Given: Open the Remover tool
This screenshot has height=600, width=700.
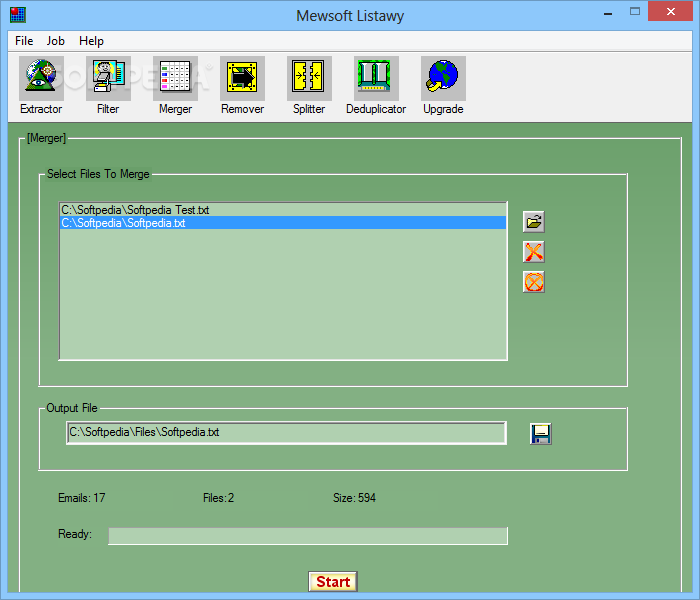Looking at the screenshot, I should coord(242,78).
